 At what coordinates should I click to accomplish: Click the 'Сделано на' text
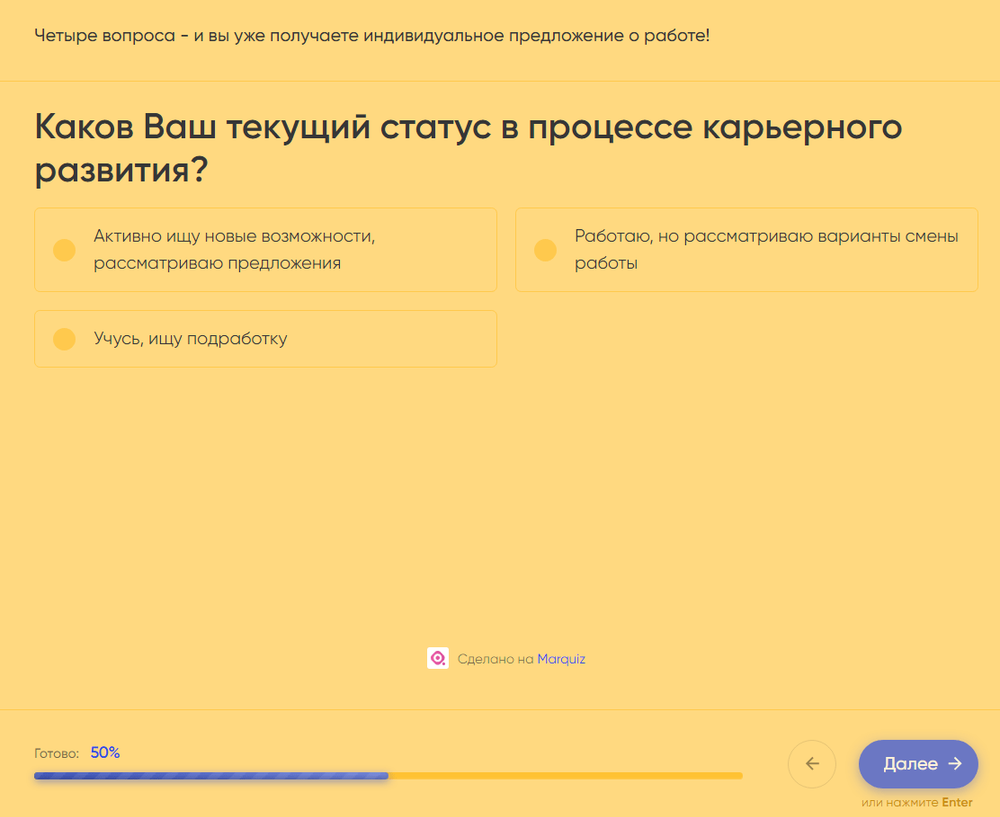[x=496, y=659]
